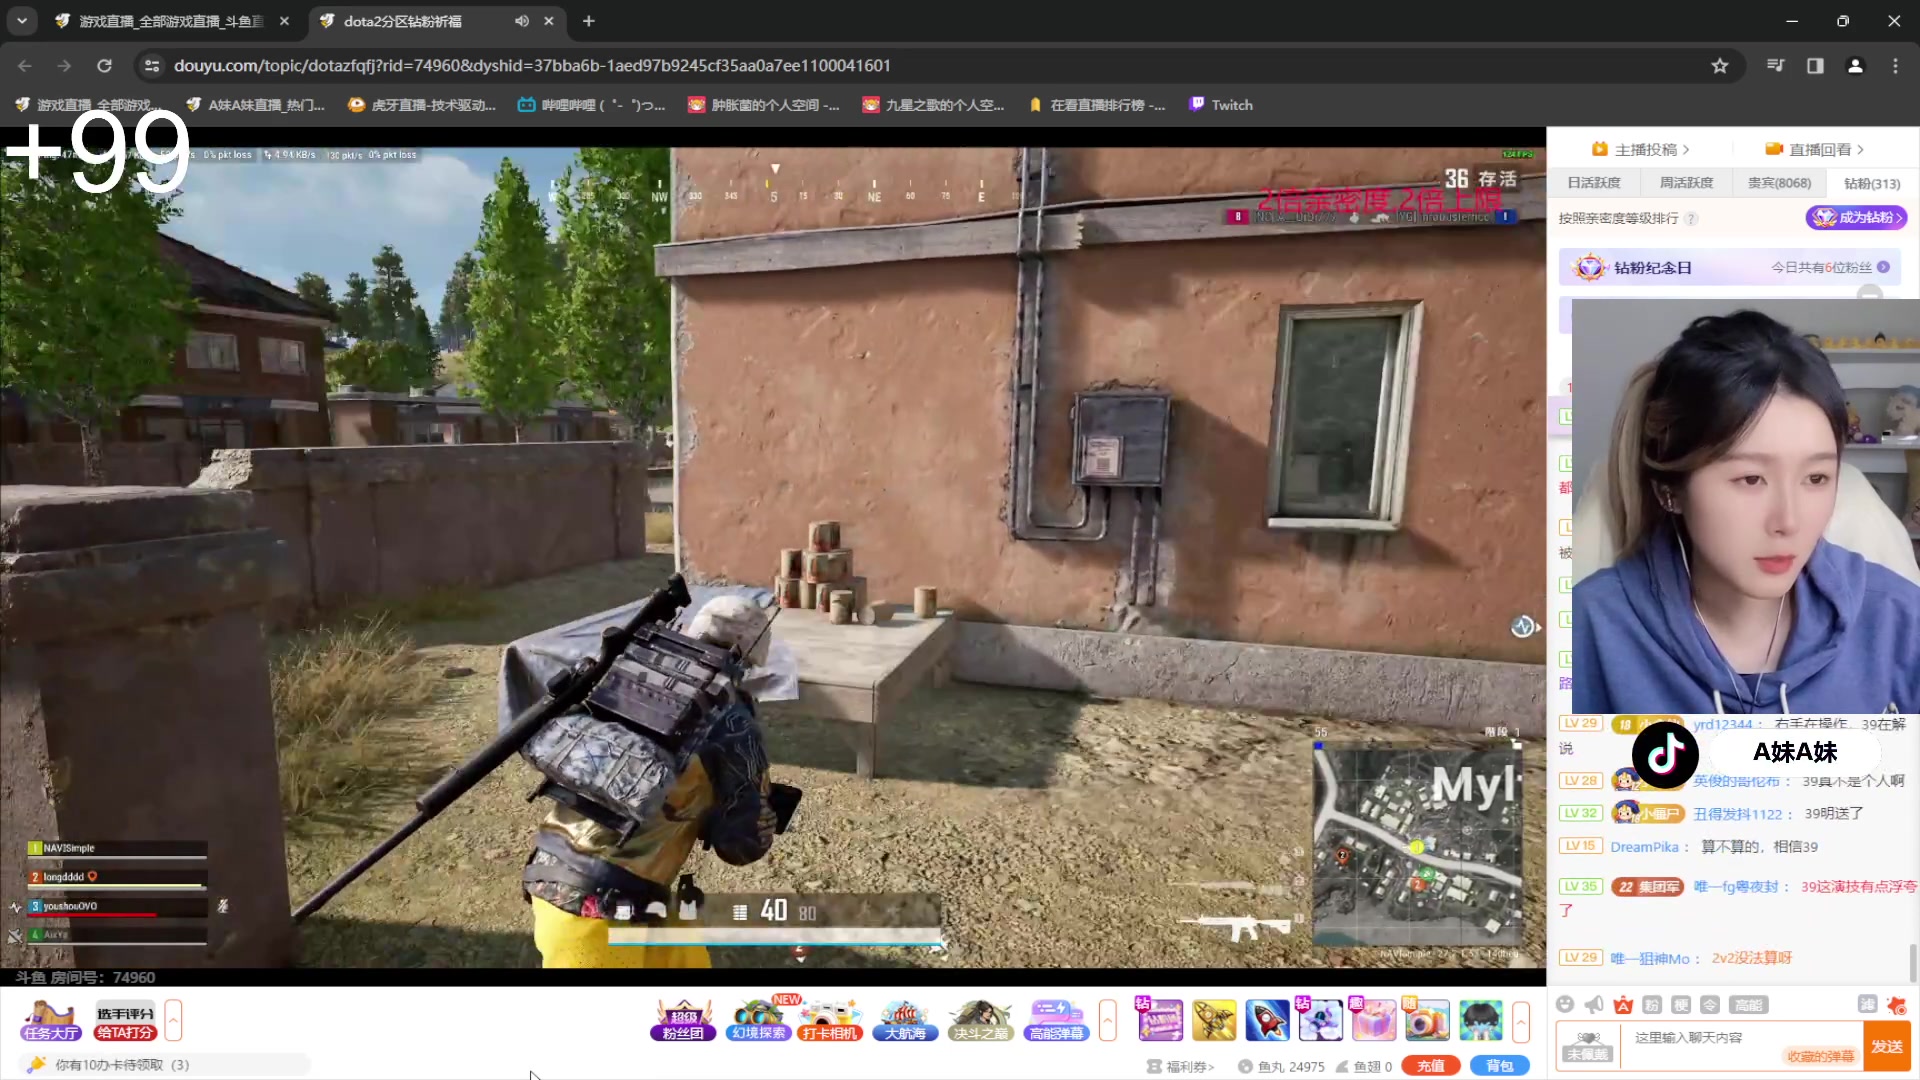The image size is (1920, 1080).
Task: Click the DreamPika username in chat
Action: click(1644, 847)
